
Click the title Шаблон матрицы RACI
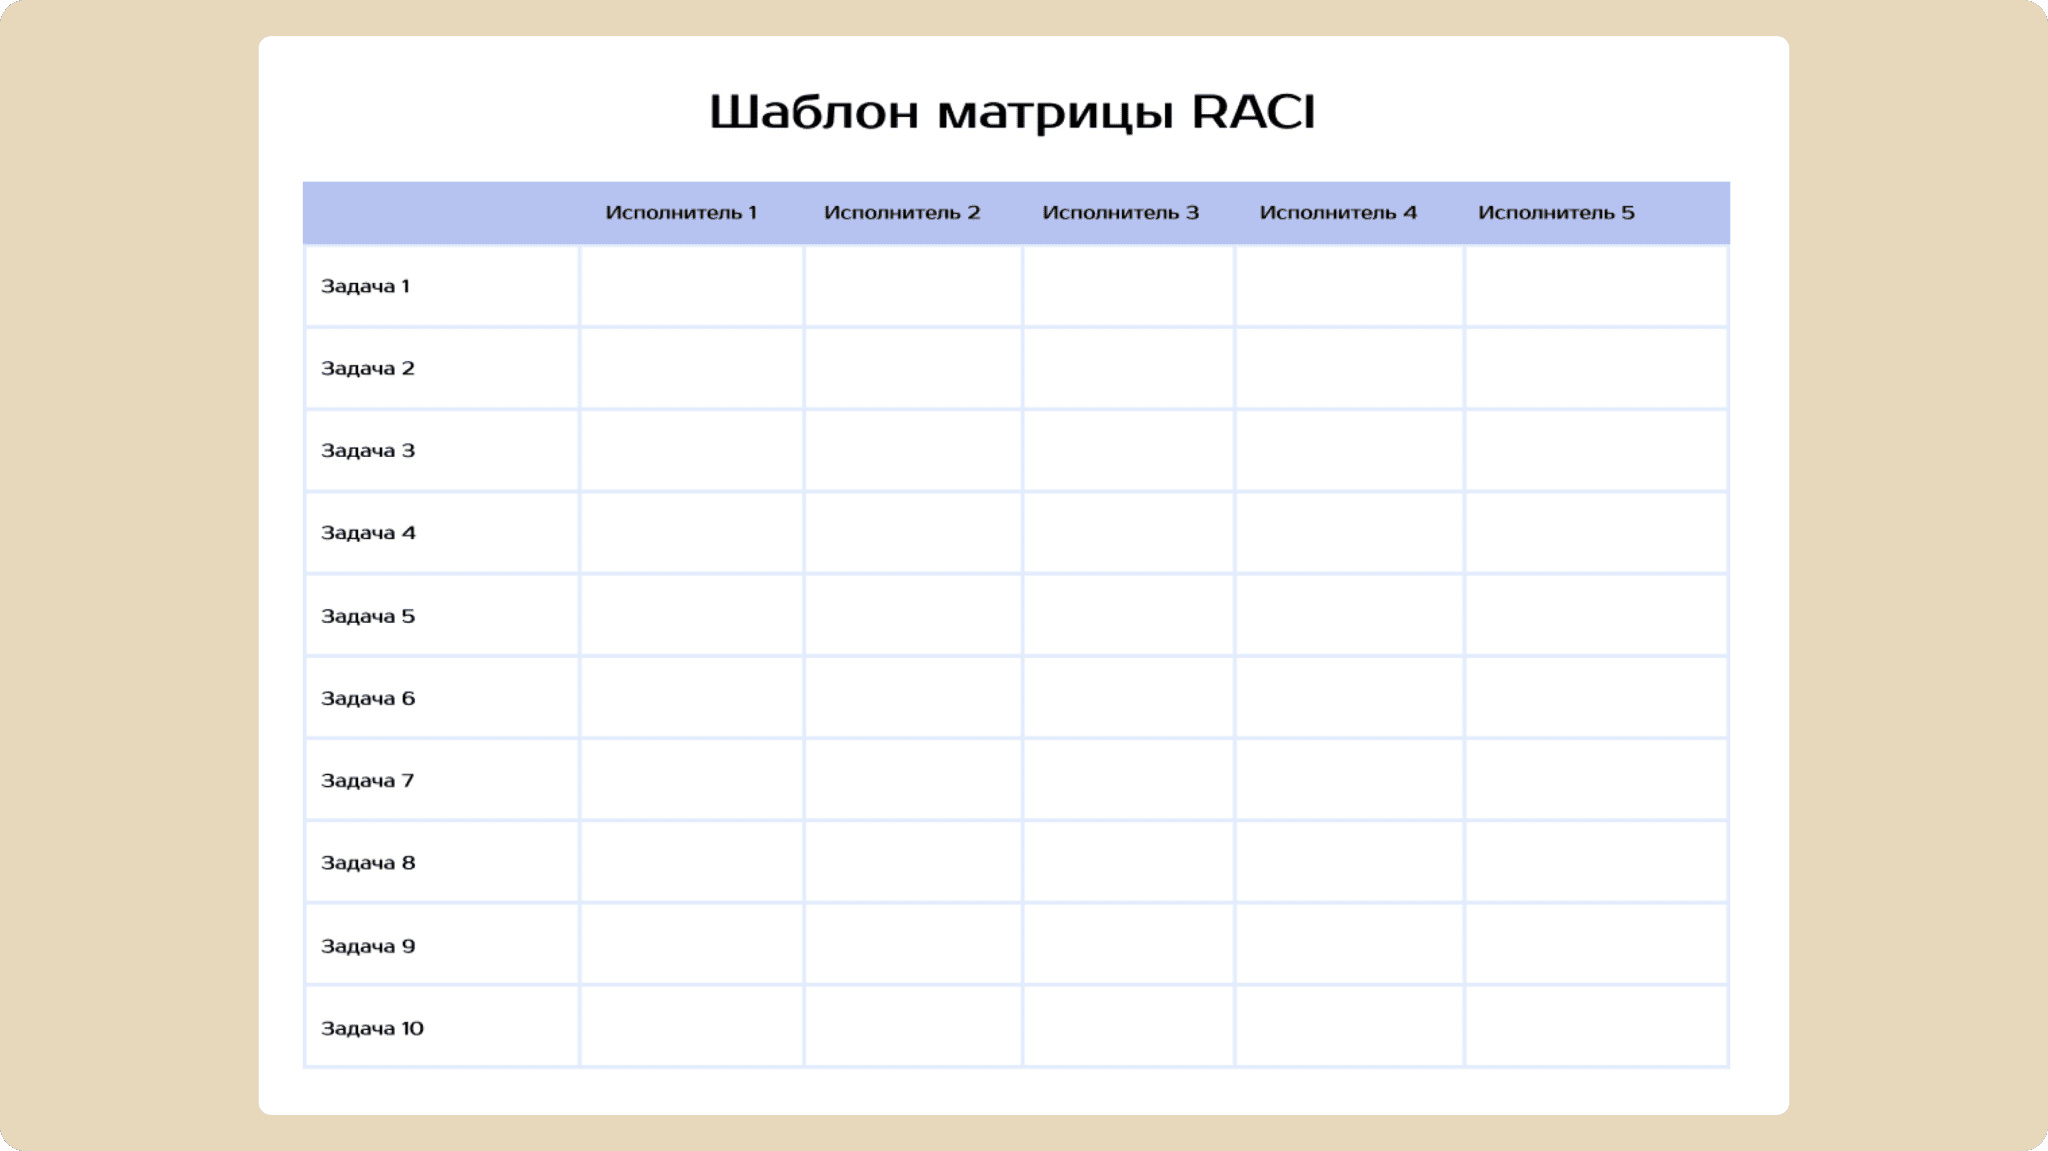point(1012,112)
